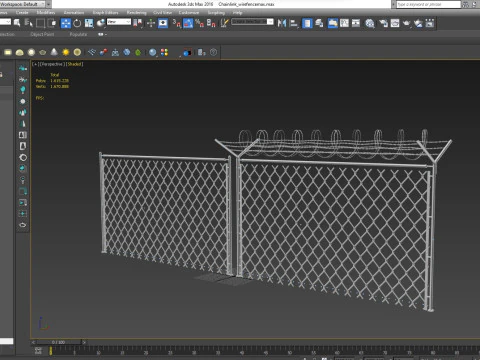Open the Workspace: Default dropdown
The width and height of the screenshot is (480, 360).
tap(22, 4)
